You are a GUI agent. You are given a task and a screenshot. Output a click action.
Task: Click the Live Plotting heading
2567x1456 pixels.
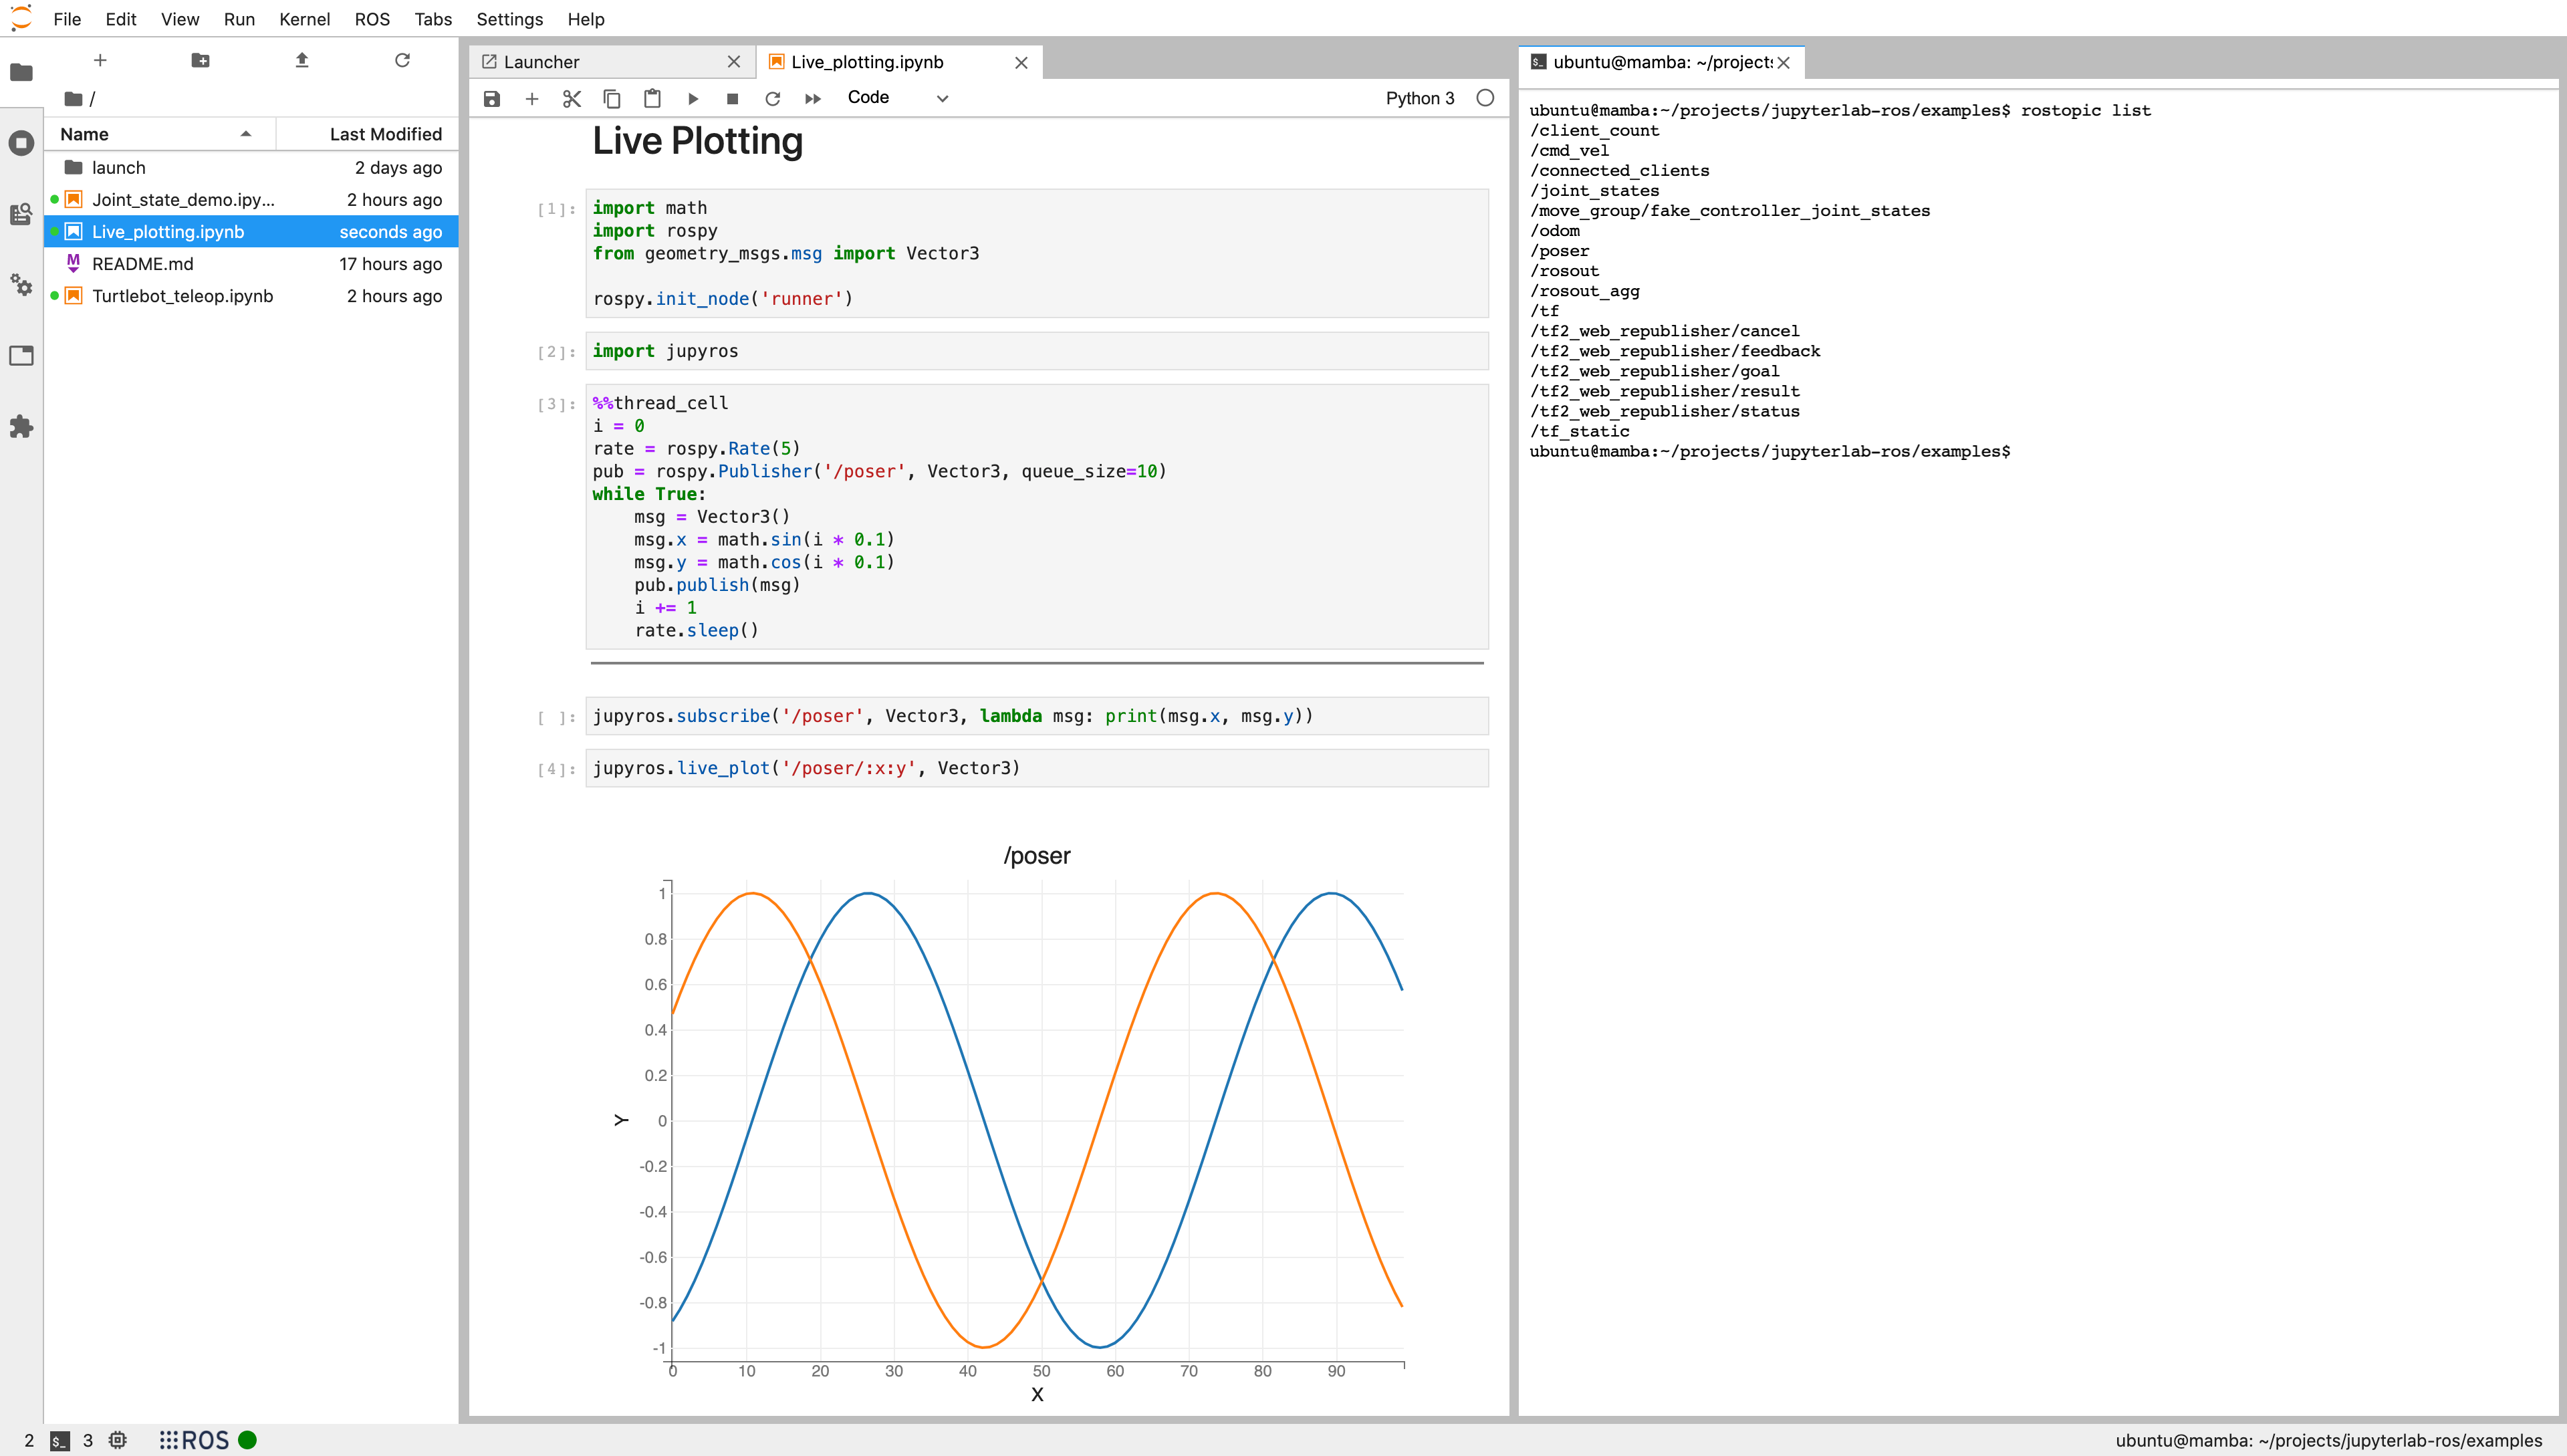(x=697, y=141)
